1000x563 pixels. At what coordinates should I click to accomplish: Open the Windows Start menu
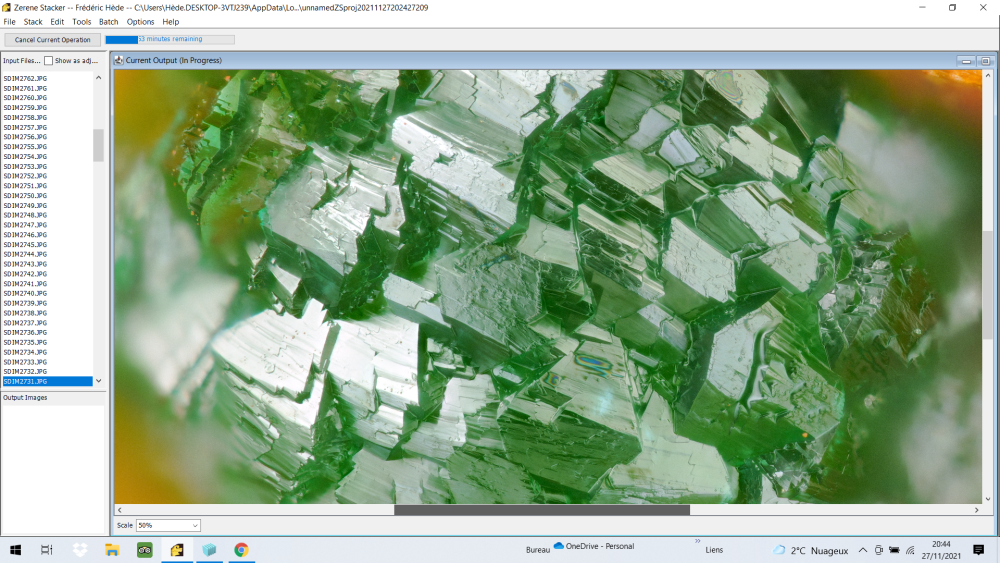[16, 550]
